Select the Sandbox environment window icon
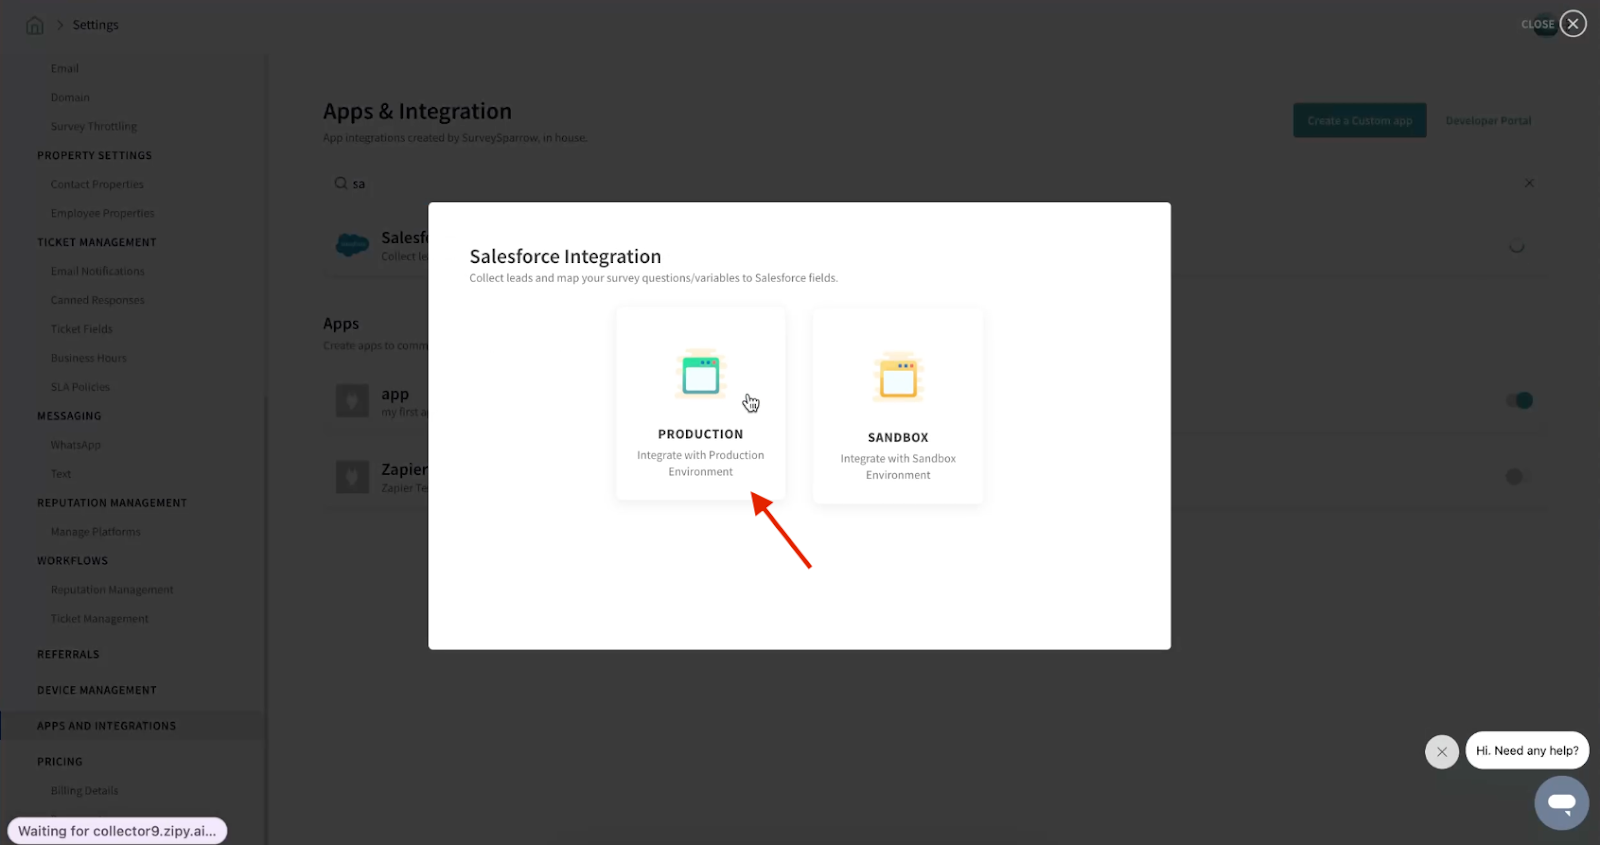The width and height of the screenshot is (1600, 845). click(898, 379)
